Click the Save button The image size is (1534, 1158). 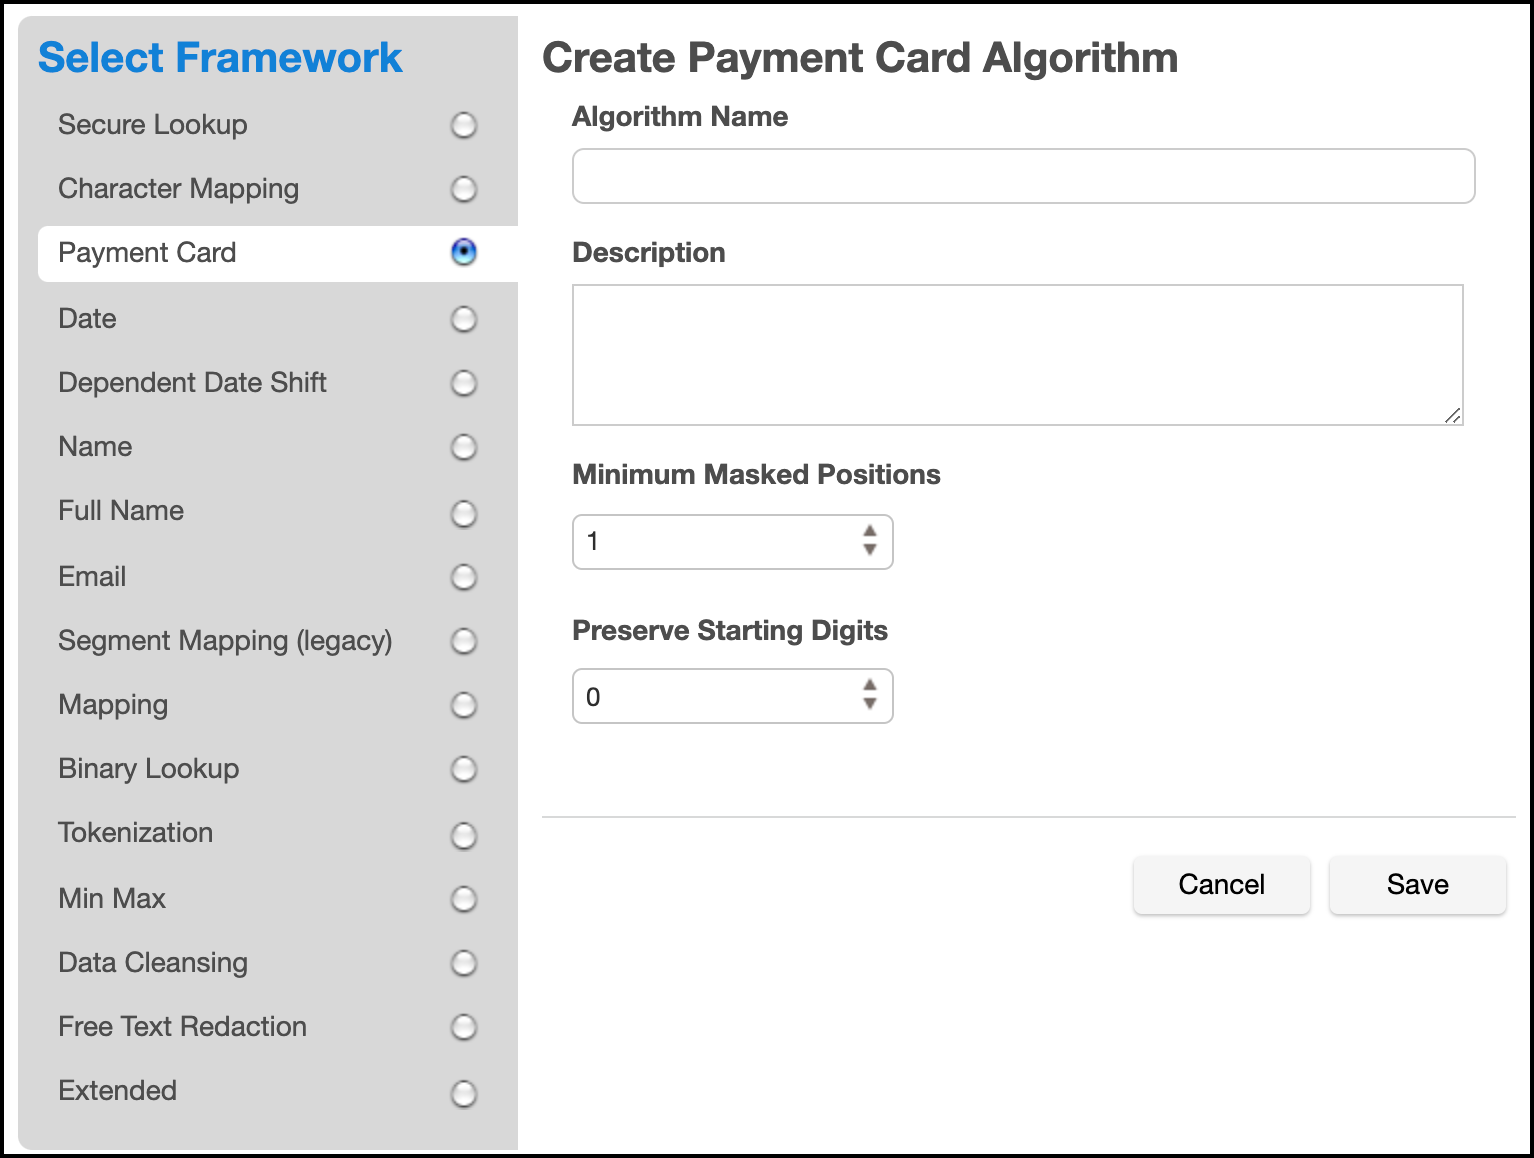(x=1417, y=885)
